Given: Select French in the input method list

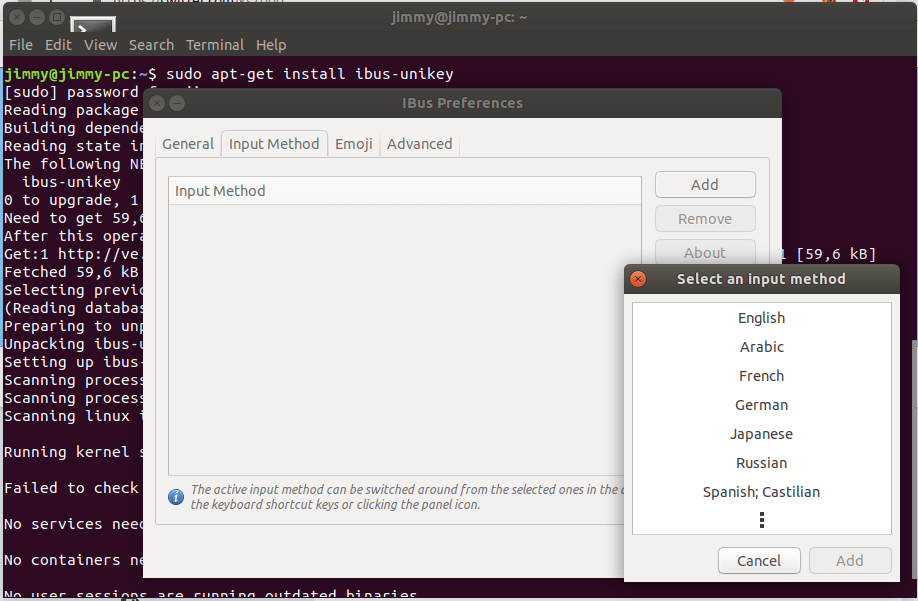Looking at the screenshot, I should 761,376.
